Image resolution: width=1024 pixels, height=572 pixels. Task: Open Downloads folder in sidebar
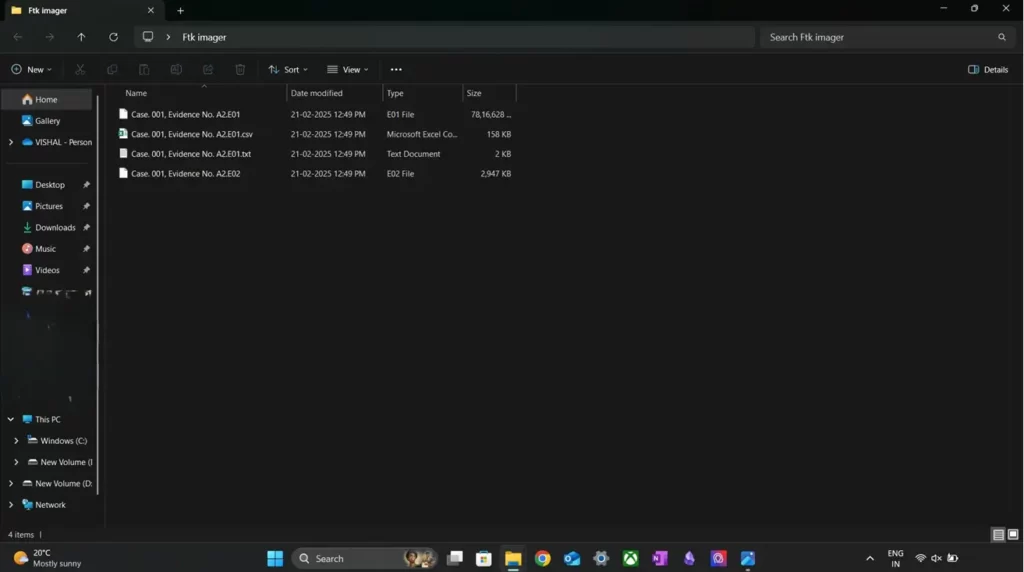pos(55,228)
